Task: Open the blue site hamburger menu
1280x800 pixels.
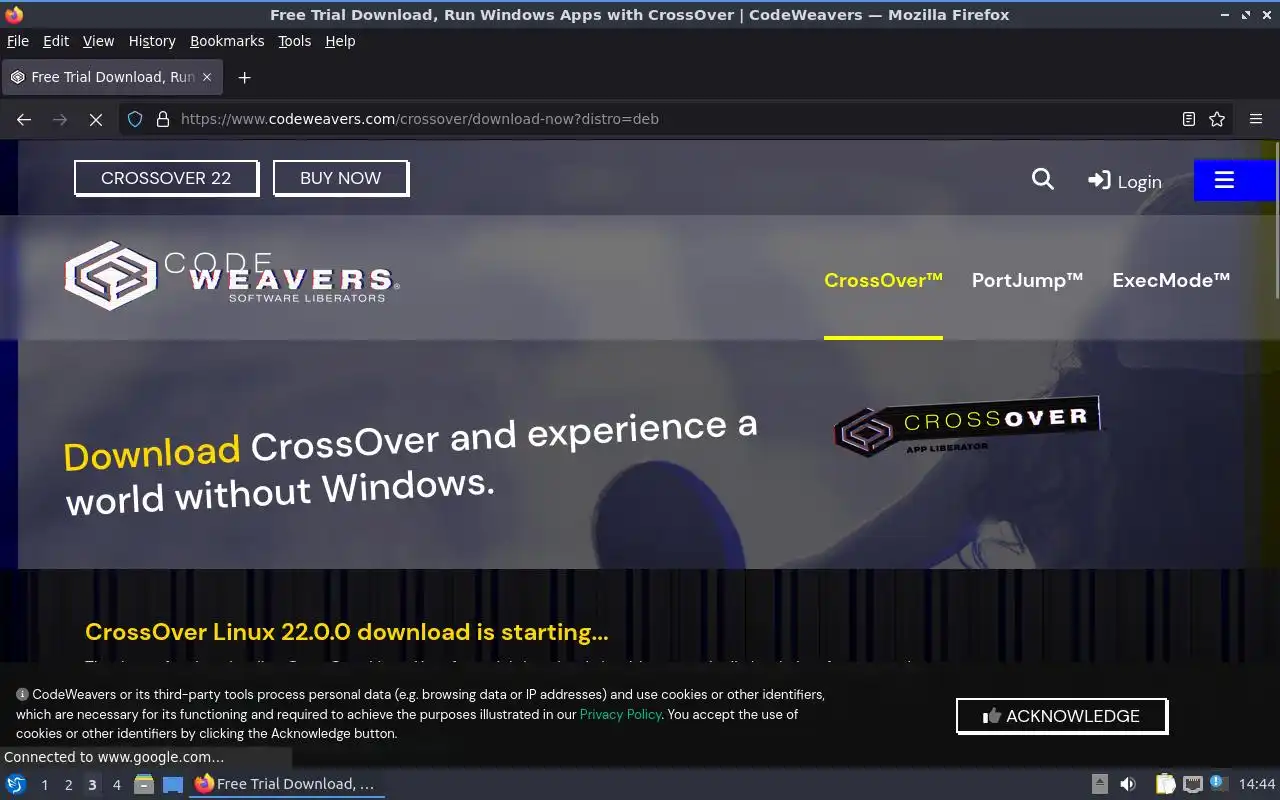Action: 1236,180
